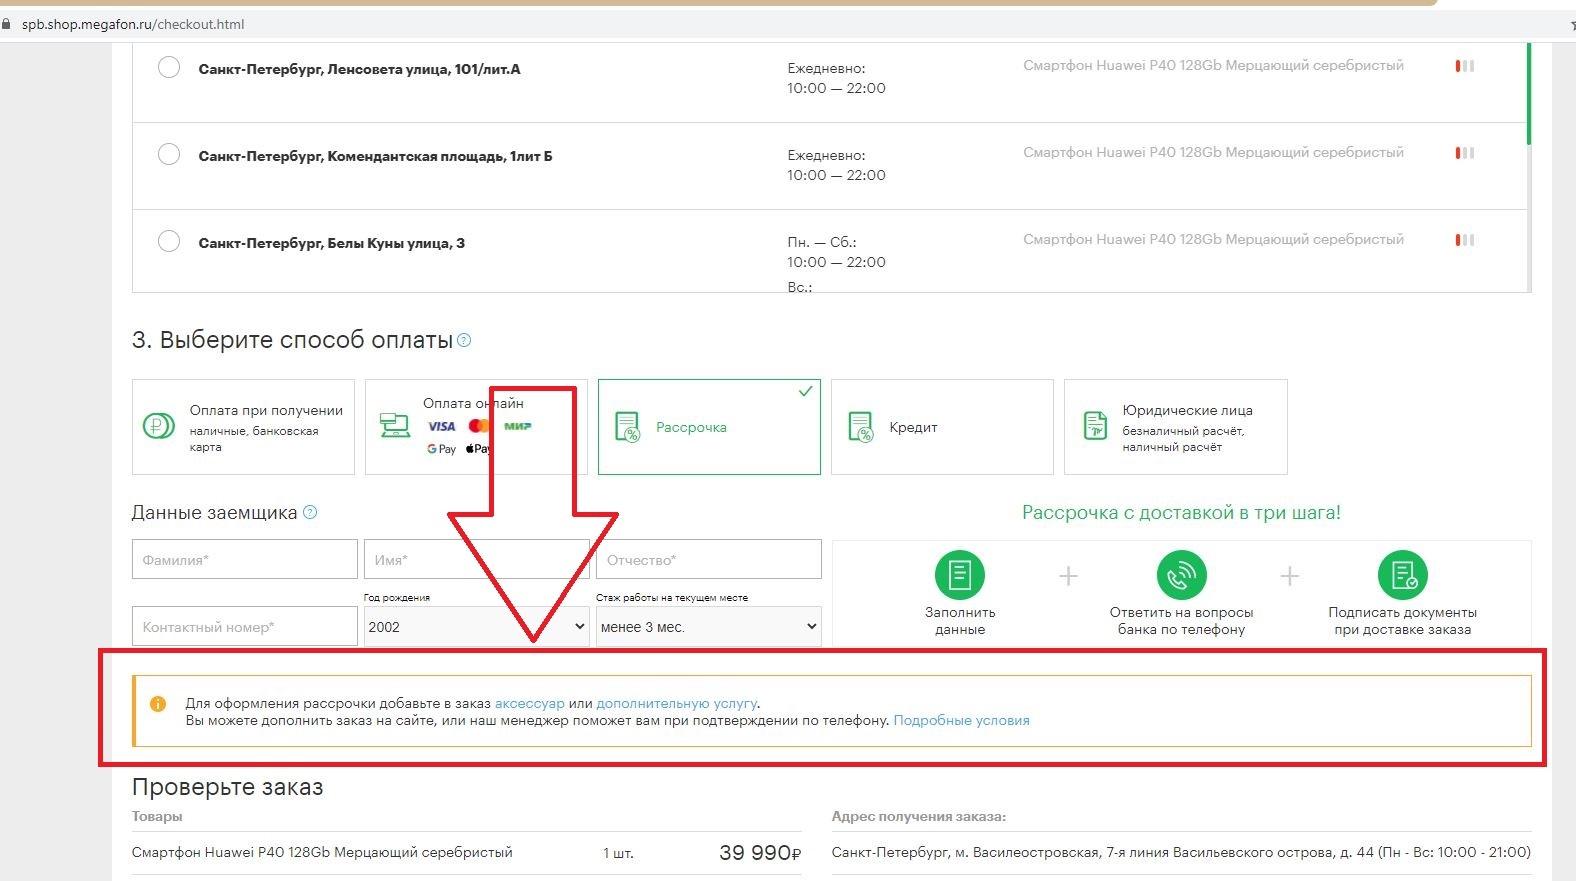The image size is (1576, 881).
Task: Click the help icon next to Данные заемщика
Action: 310,513
